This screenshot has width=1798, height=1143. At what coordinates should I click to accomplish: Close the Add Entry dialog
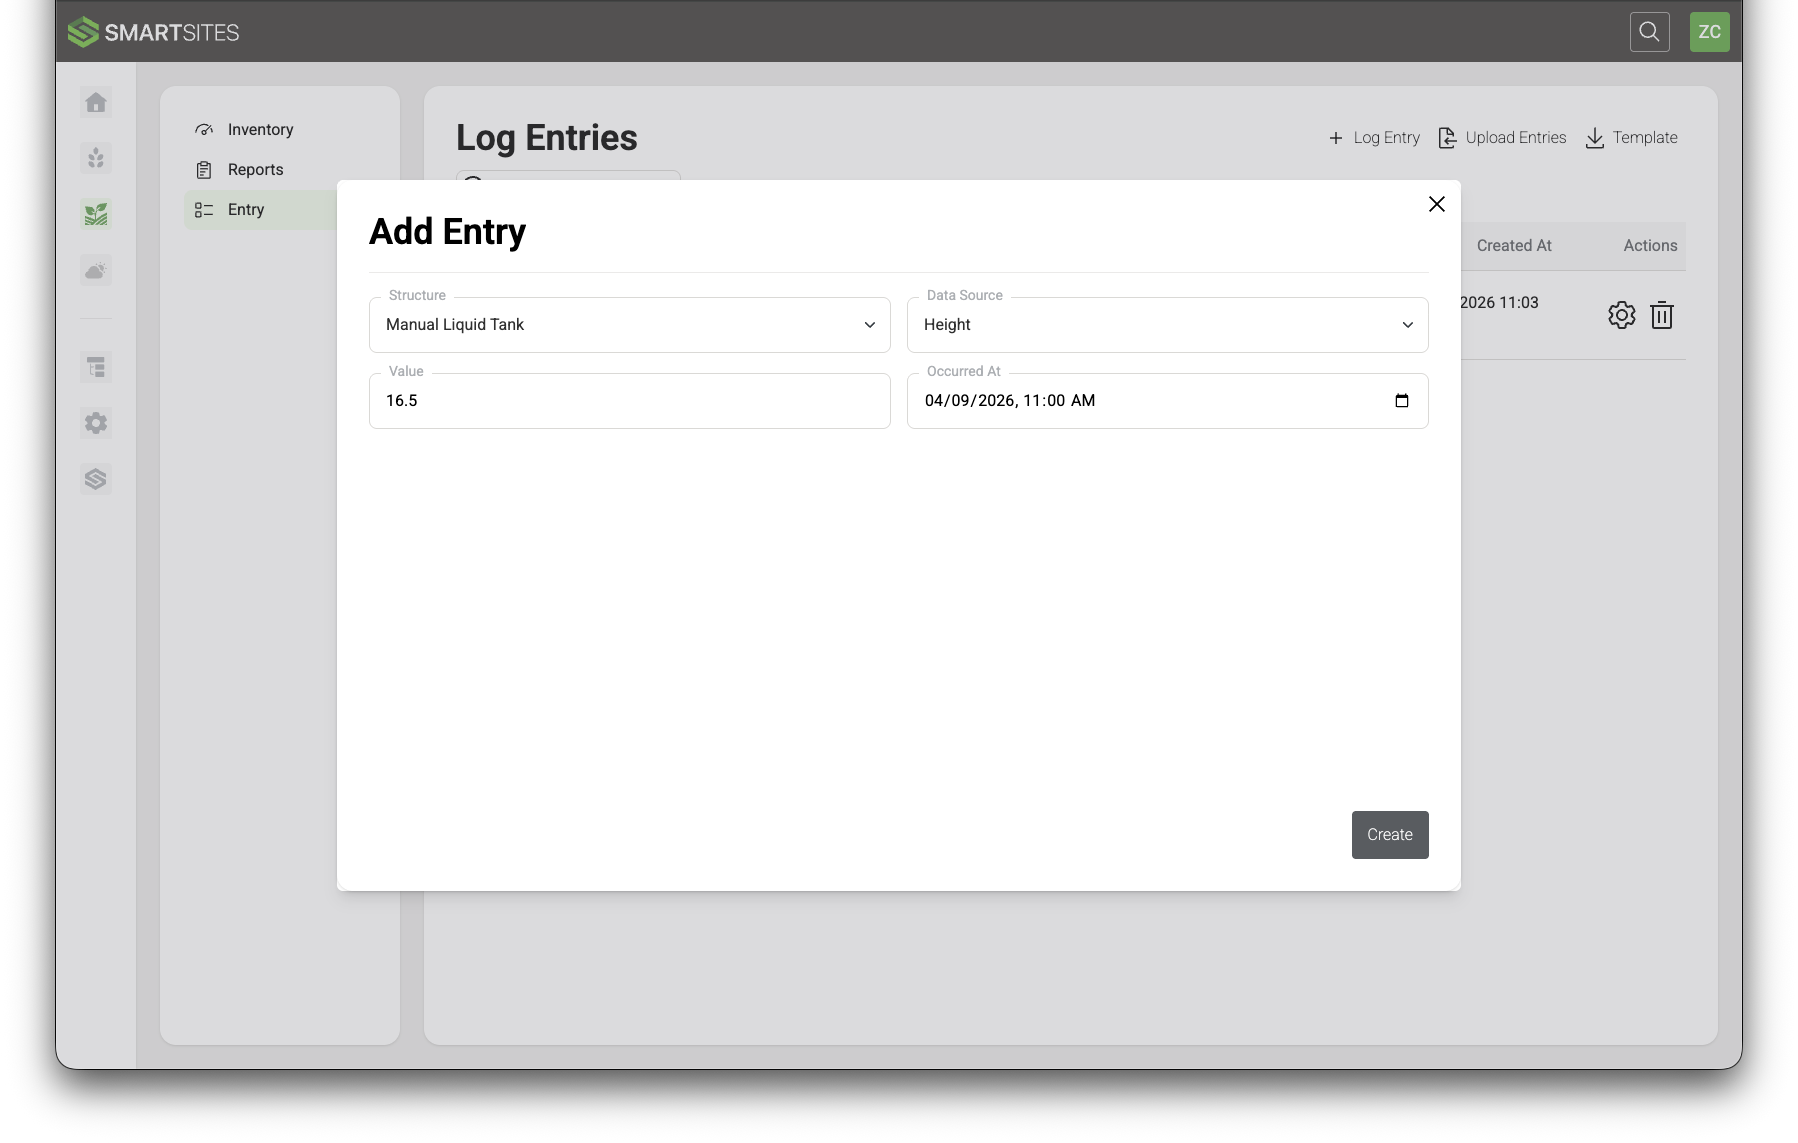tap(1436, 204)
